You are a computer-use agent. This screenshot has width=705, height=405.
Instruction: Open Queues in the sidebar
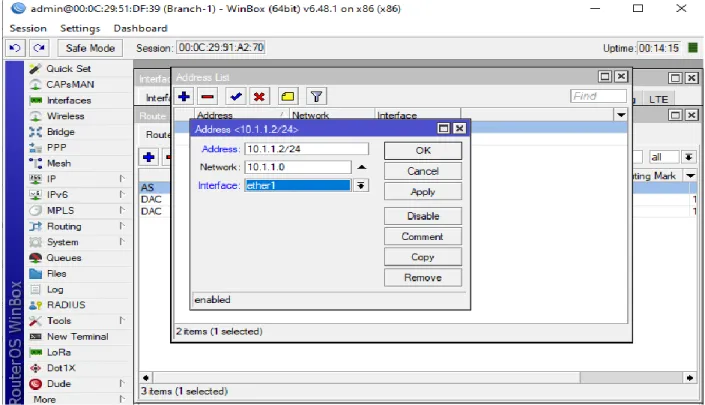pos(64,258)
